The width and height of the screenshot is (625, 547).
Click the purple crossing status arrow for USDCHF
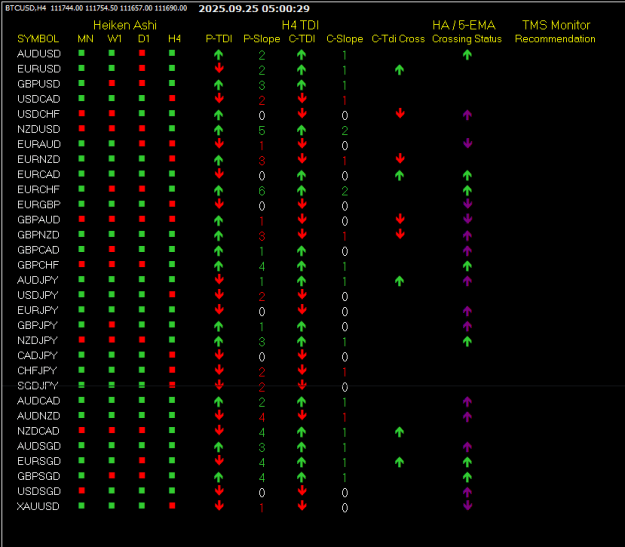click(x=467, y=115)
